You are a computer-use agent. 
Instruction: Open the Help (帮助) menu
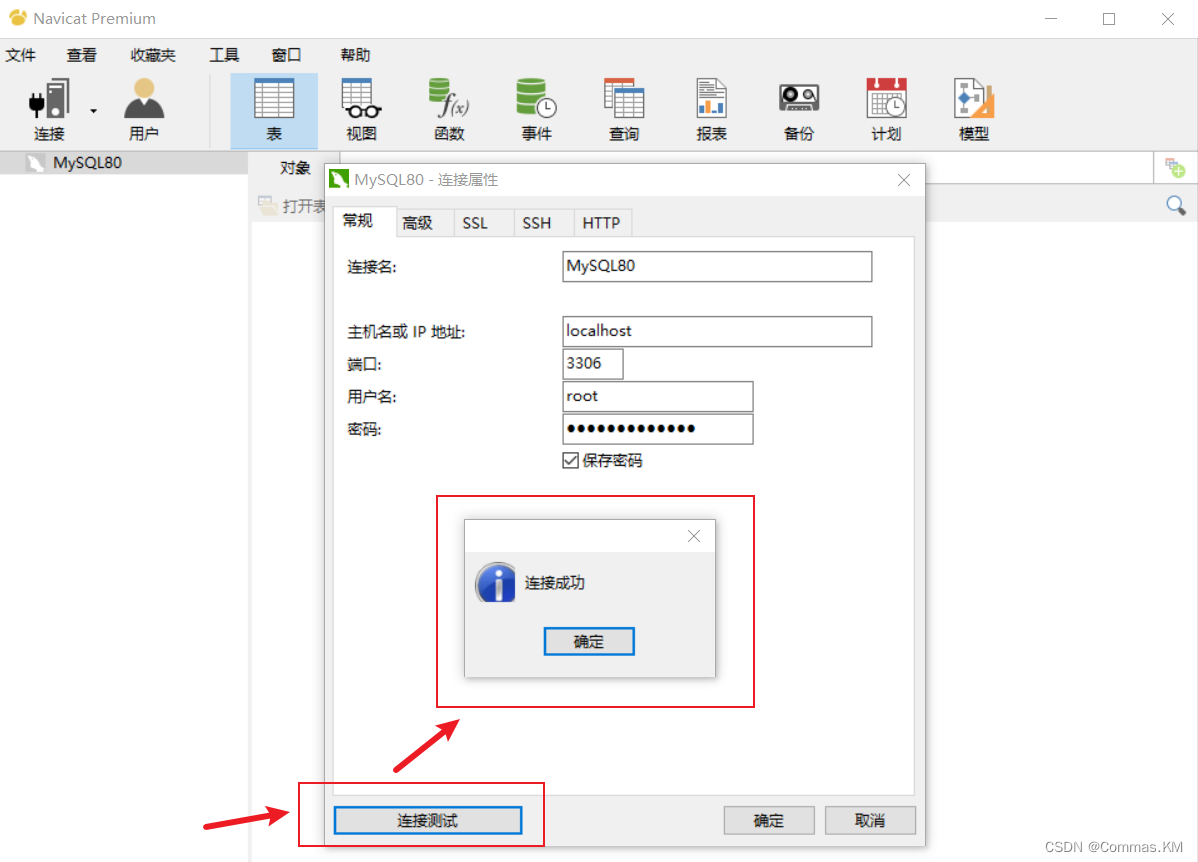pos(355,55)
